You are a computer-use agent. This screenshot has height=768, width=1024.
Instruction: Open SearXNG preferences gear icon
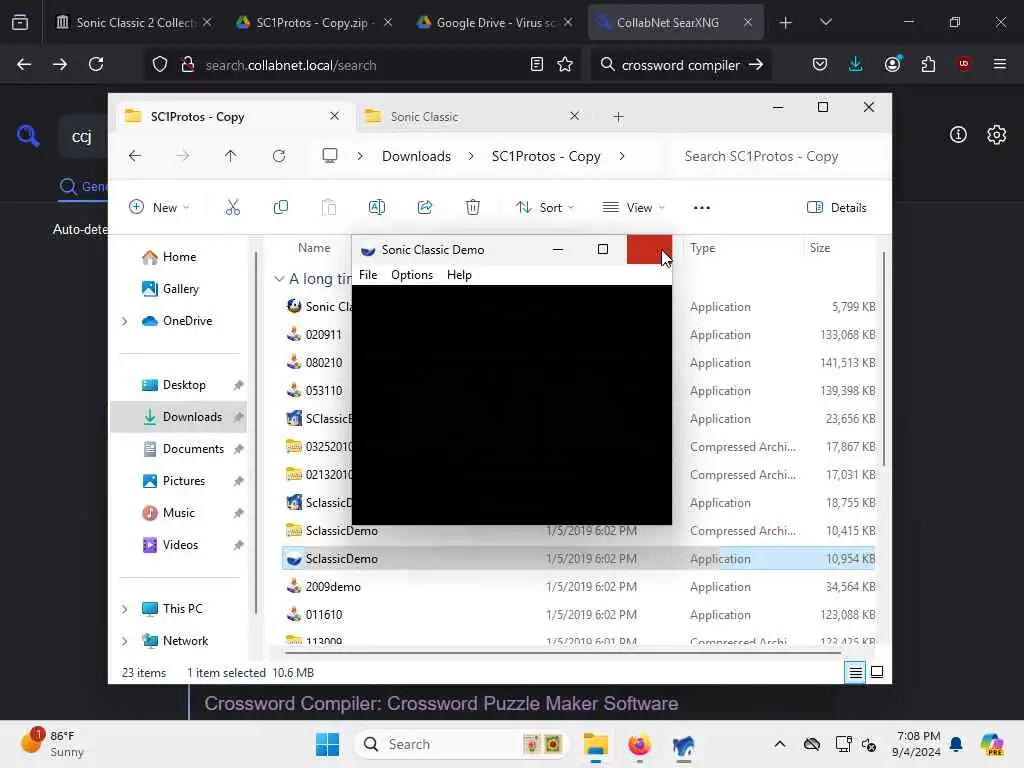coord(997,135)
